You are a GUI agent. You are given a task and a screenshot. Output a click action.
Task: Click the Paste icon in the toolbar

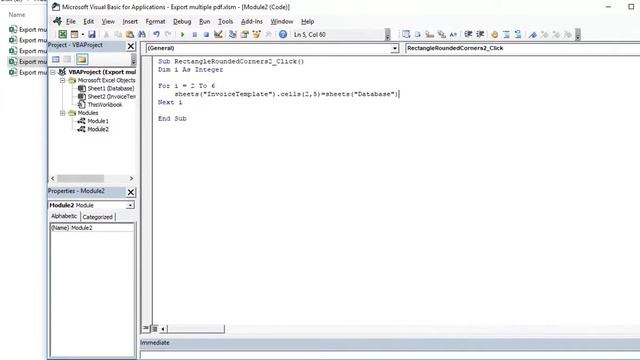tap(130, 35)
